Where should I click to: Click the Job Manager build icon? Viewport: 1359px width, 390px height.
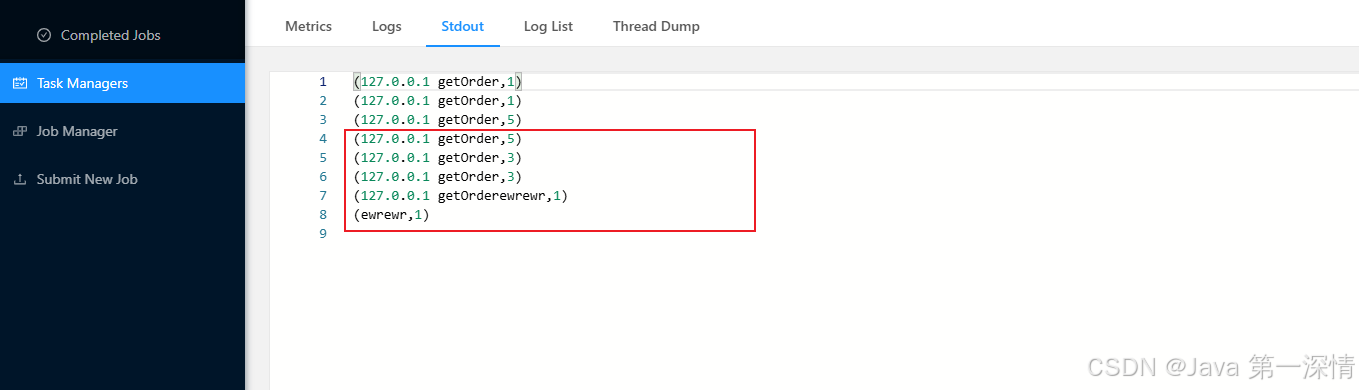point(19,131)
